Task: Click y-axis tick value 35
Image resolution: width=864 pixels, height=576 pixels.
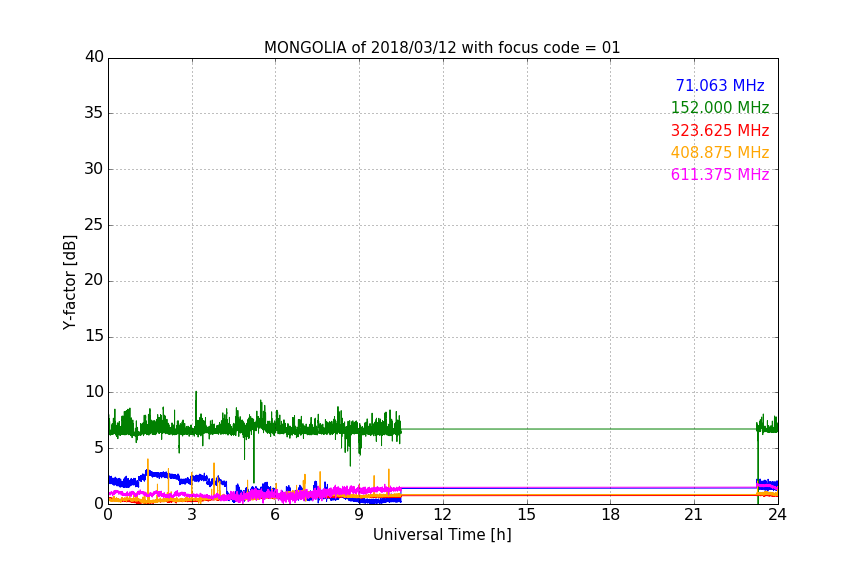Action: pos(94,113)
